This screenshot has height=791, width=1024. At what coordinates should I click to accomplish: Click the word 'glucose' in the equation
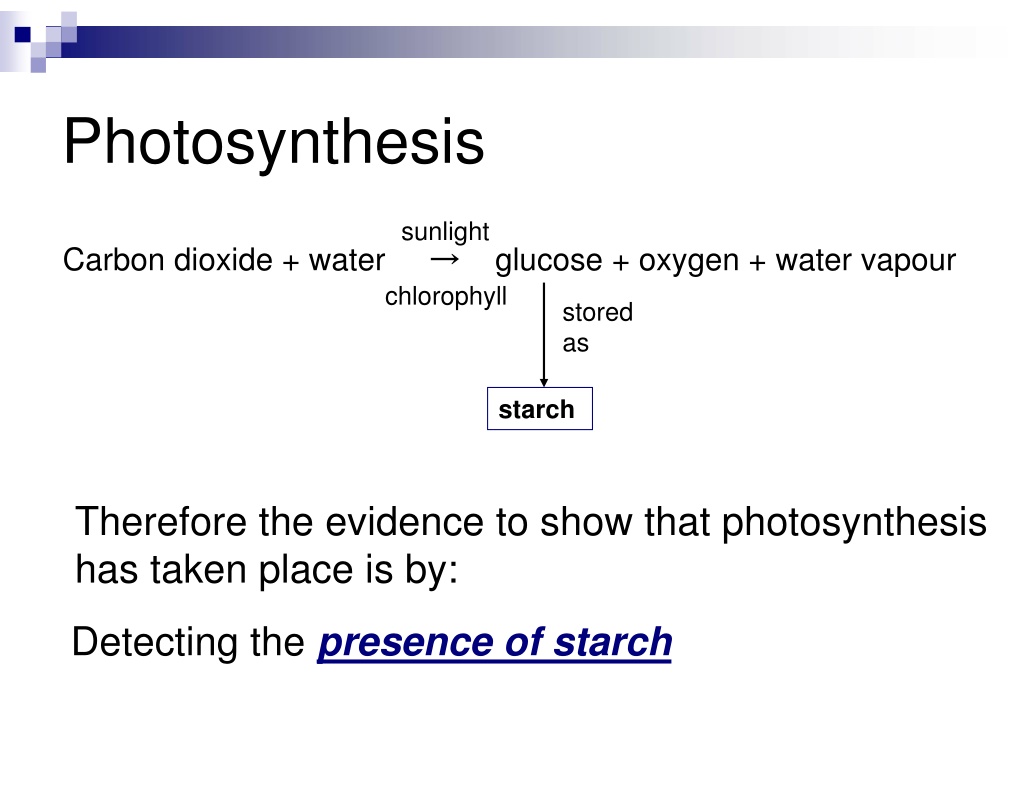pos(549,261)
